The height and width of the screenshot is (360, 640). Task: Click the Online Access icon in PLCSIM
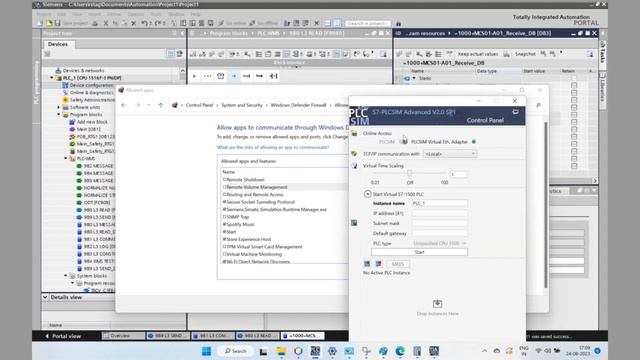(354, 133)
